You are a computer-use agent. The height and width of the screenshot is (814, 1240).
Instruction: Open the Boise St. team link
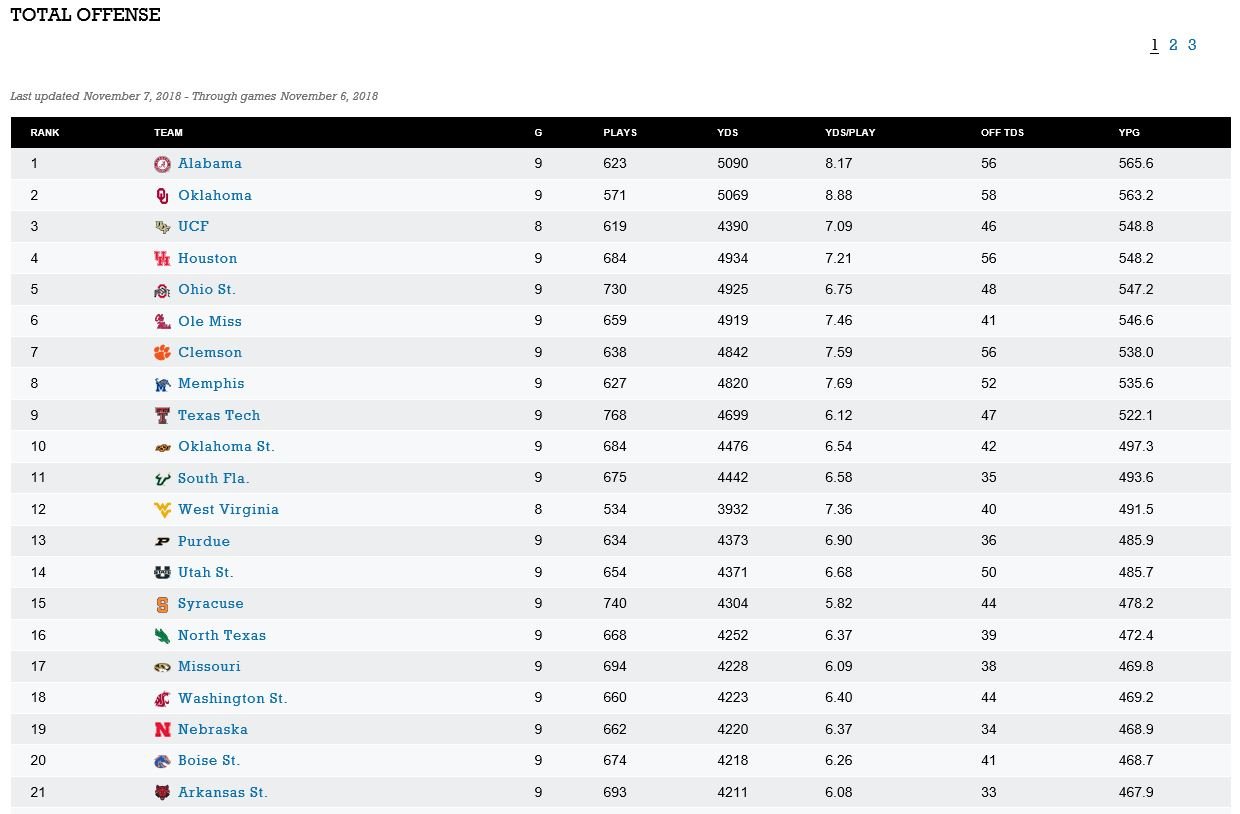click(209, 761)
